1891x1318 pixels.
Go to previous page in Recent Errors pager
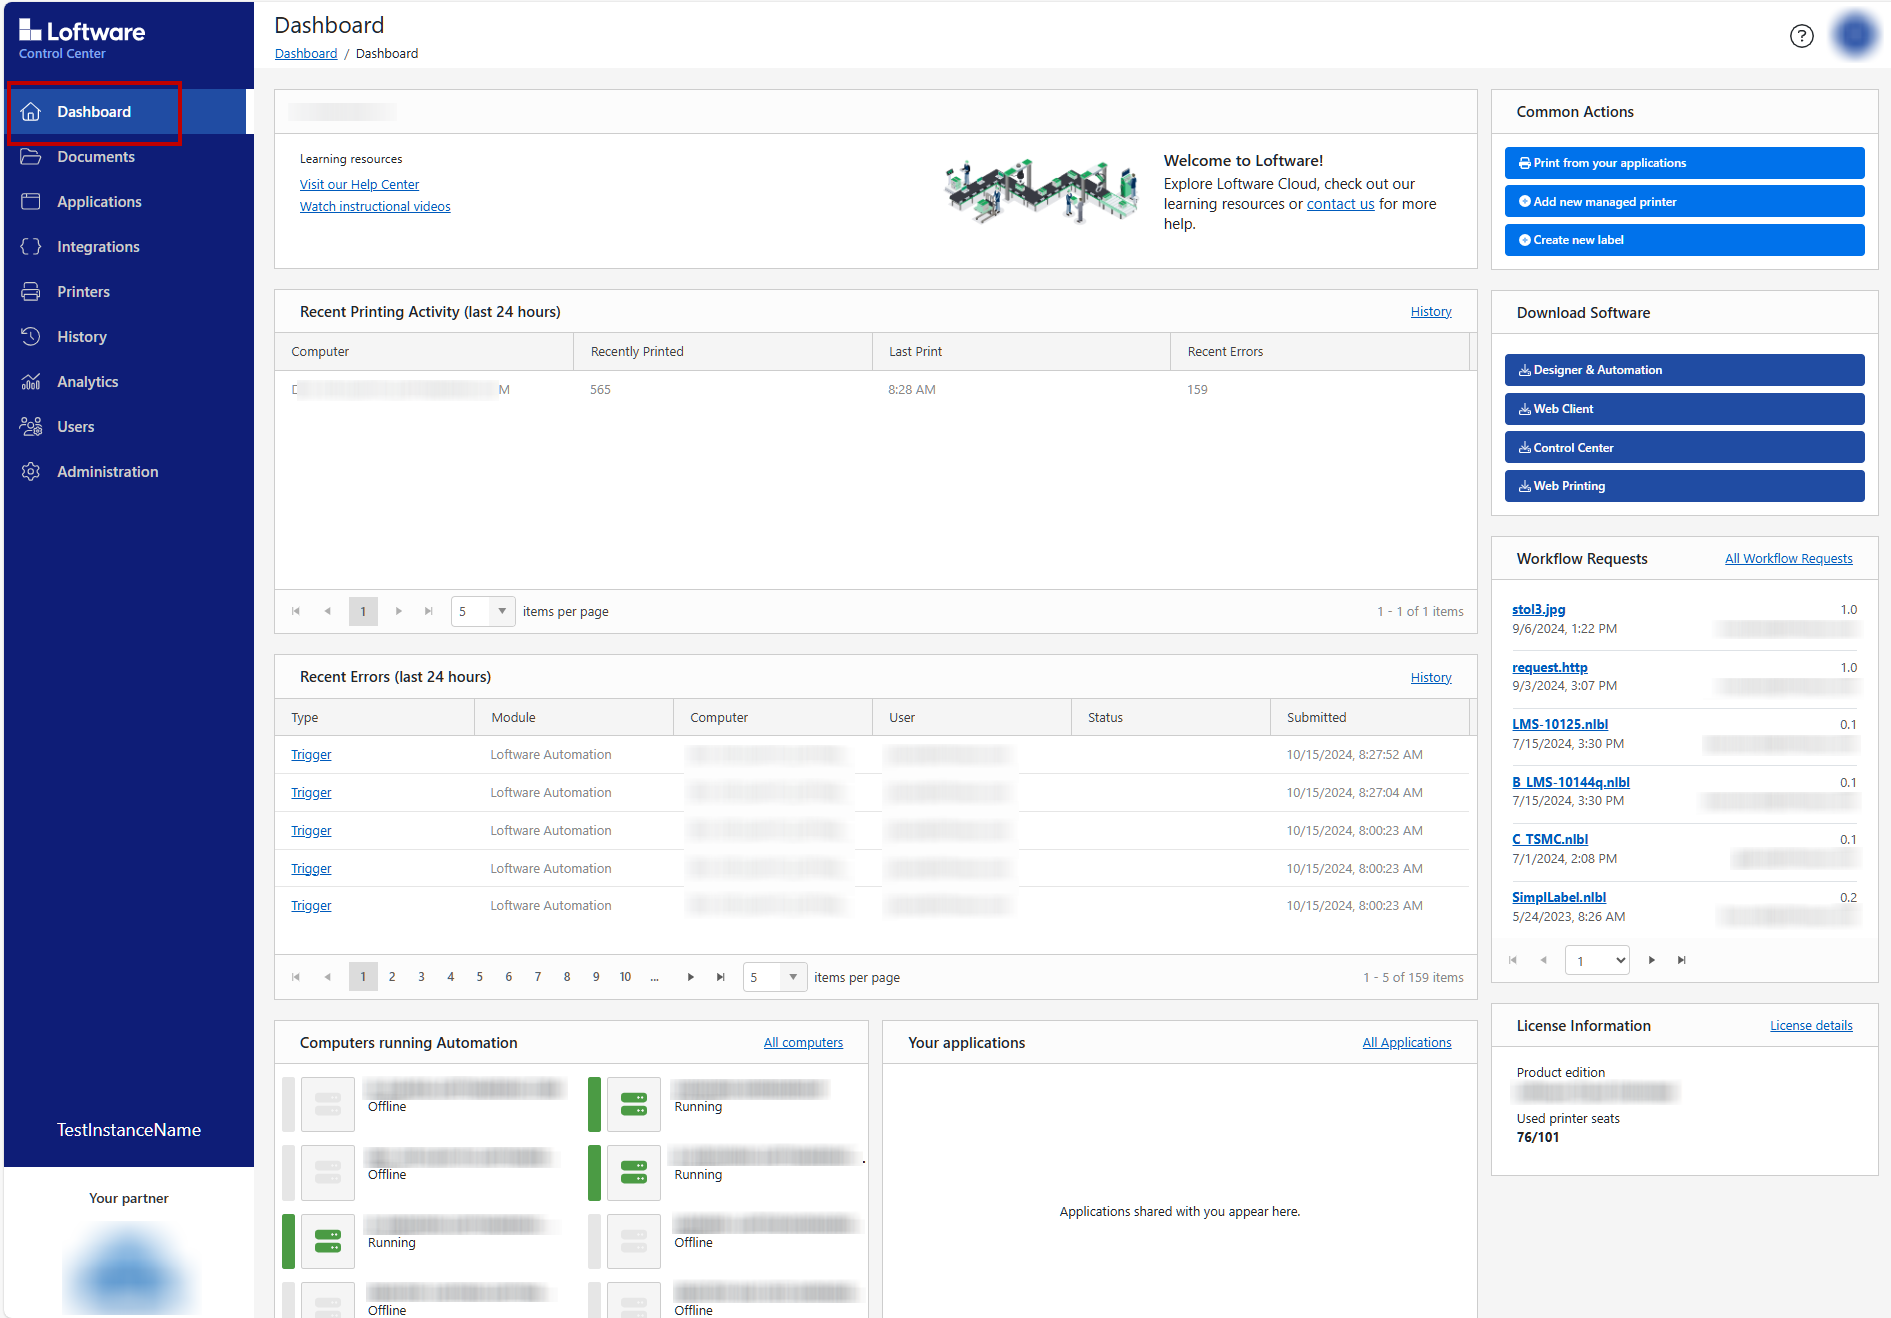[327, 977]
